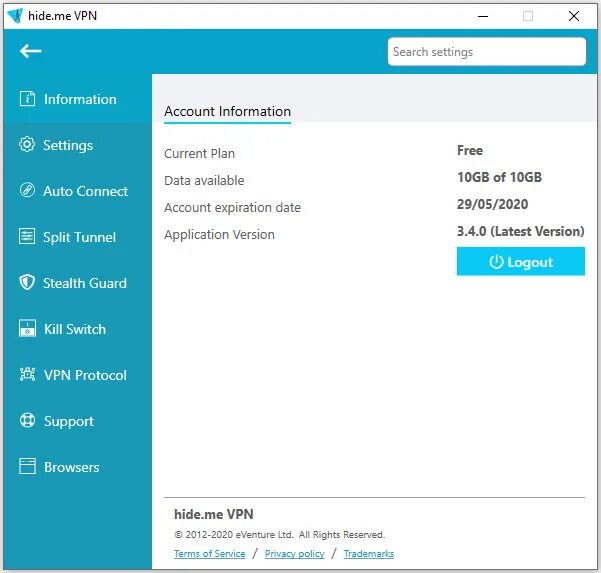The width and height of the screenshot is (601, 573).
Task: Minimize the hide.me VPN window
Action: click(483, 16)
